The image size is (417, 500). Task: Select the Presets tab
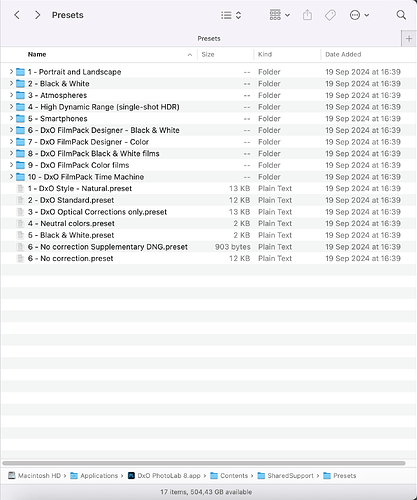209,39
